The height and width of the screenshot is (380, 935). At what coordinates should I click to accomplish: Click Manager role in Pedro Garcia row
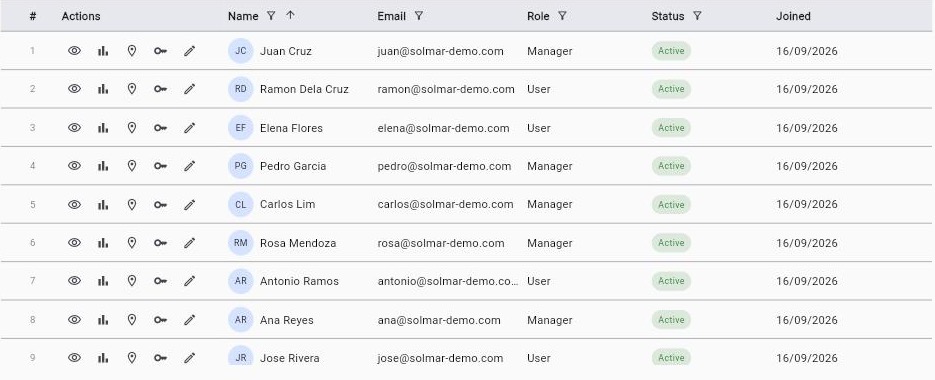pyautogui.click(x=550, y=166)
